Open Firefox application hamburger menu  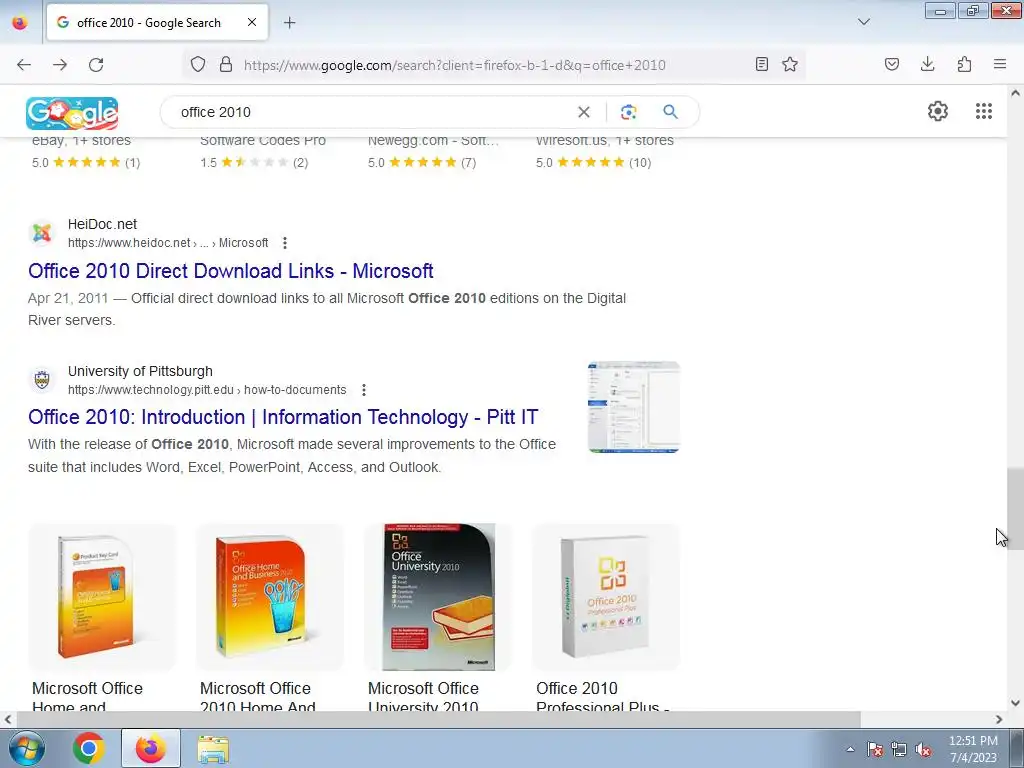[1000, 64]
